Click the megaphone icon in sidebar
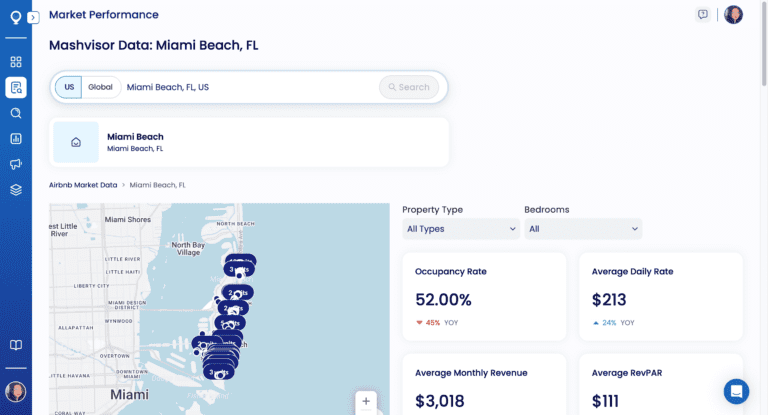 16,164
